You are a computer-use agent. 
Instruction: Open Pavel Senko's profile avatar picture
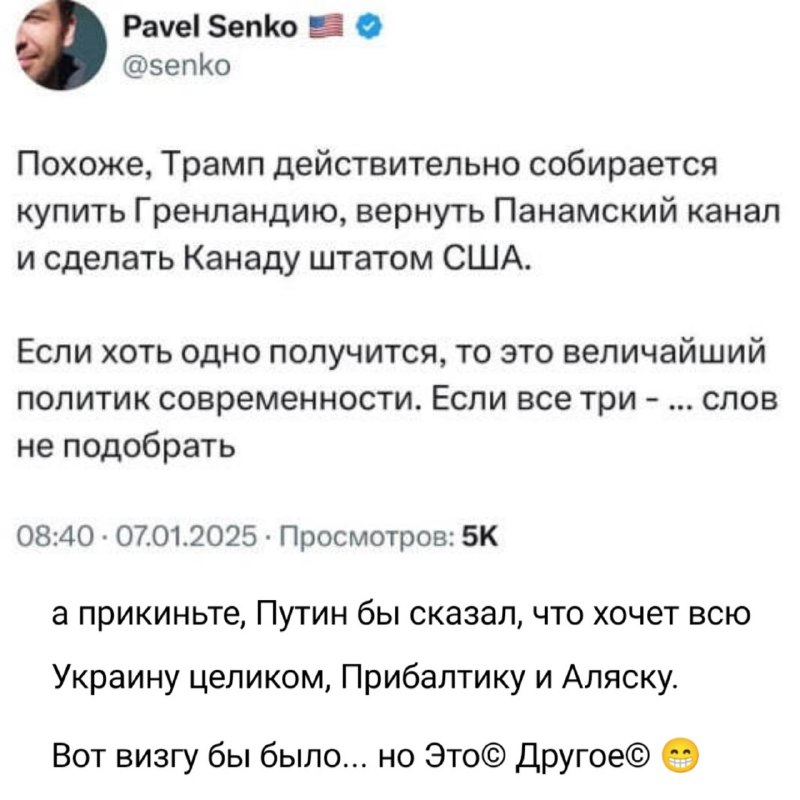60,44
